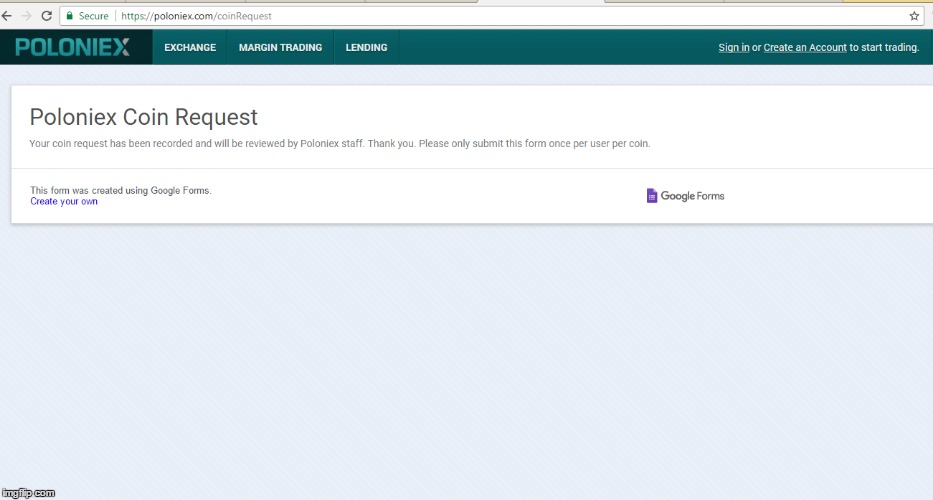933x500 pixels.
Task: Go to the Lending section
Action: point(367,48)
